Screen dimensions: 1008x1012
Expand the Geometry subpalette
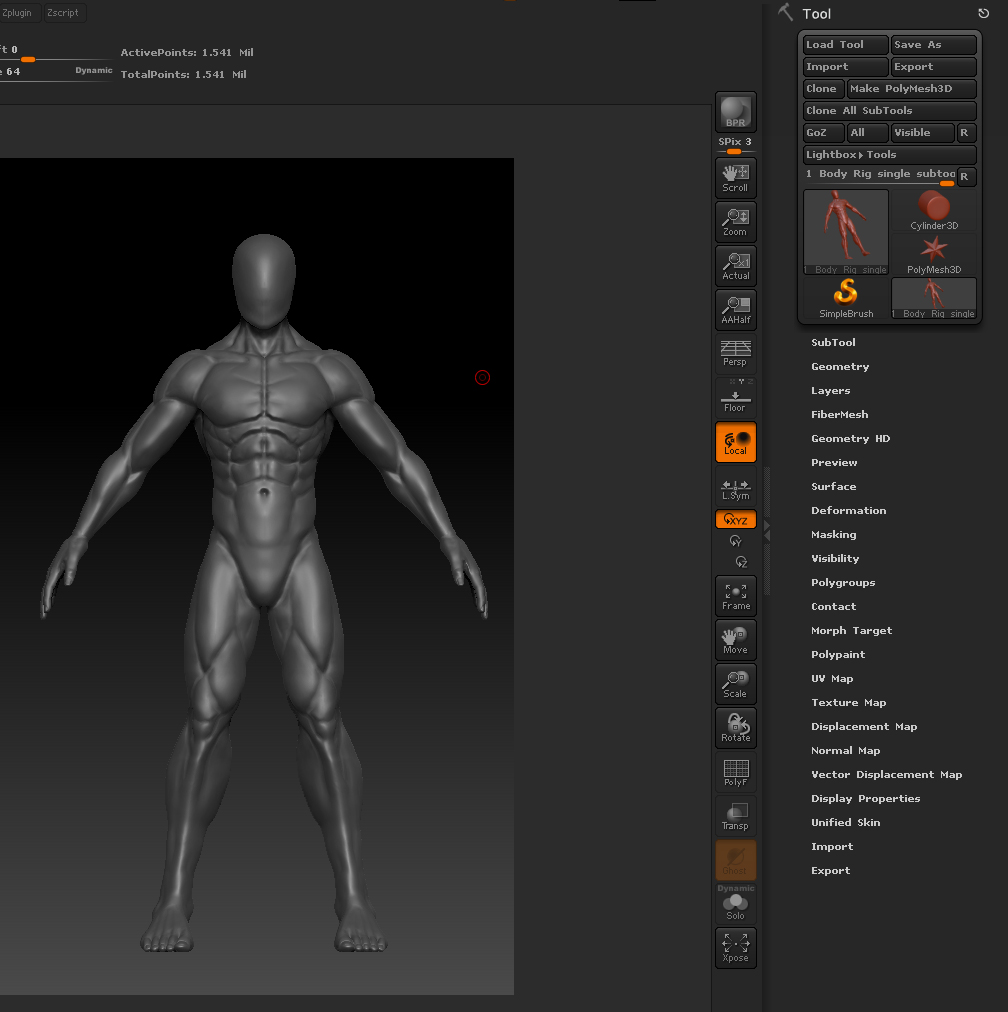pyautogui.click(x=840, y=366)
